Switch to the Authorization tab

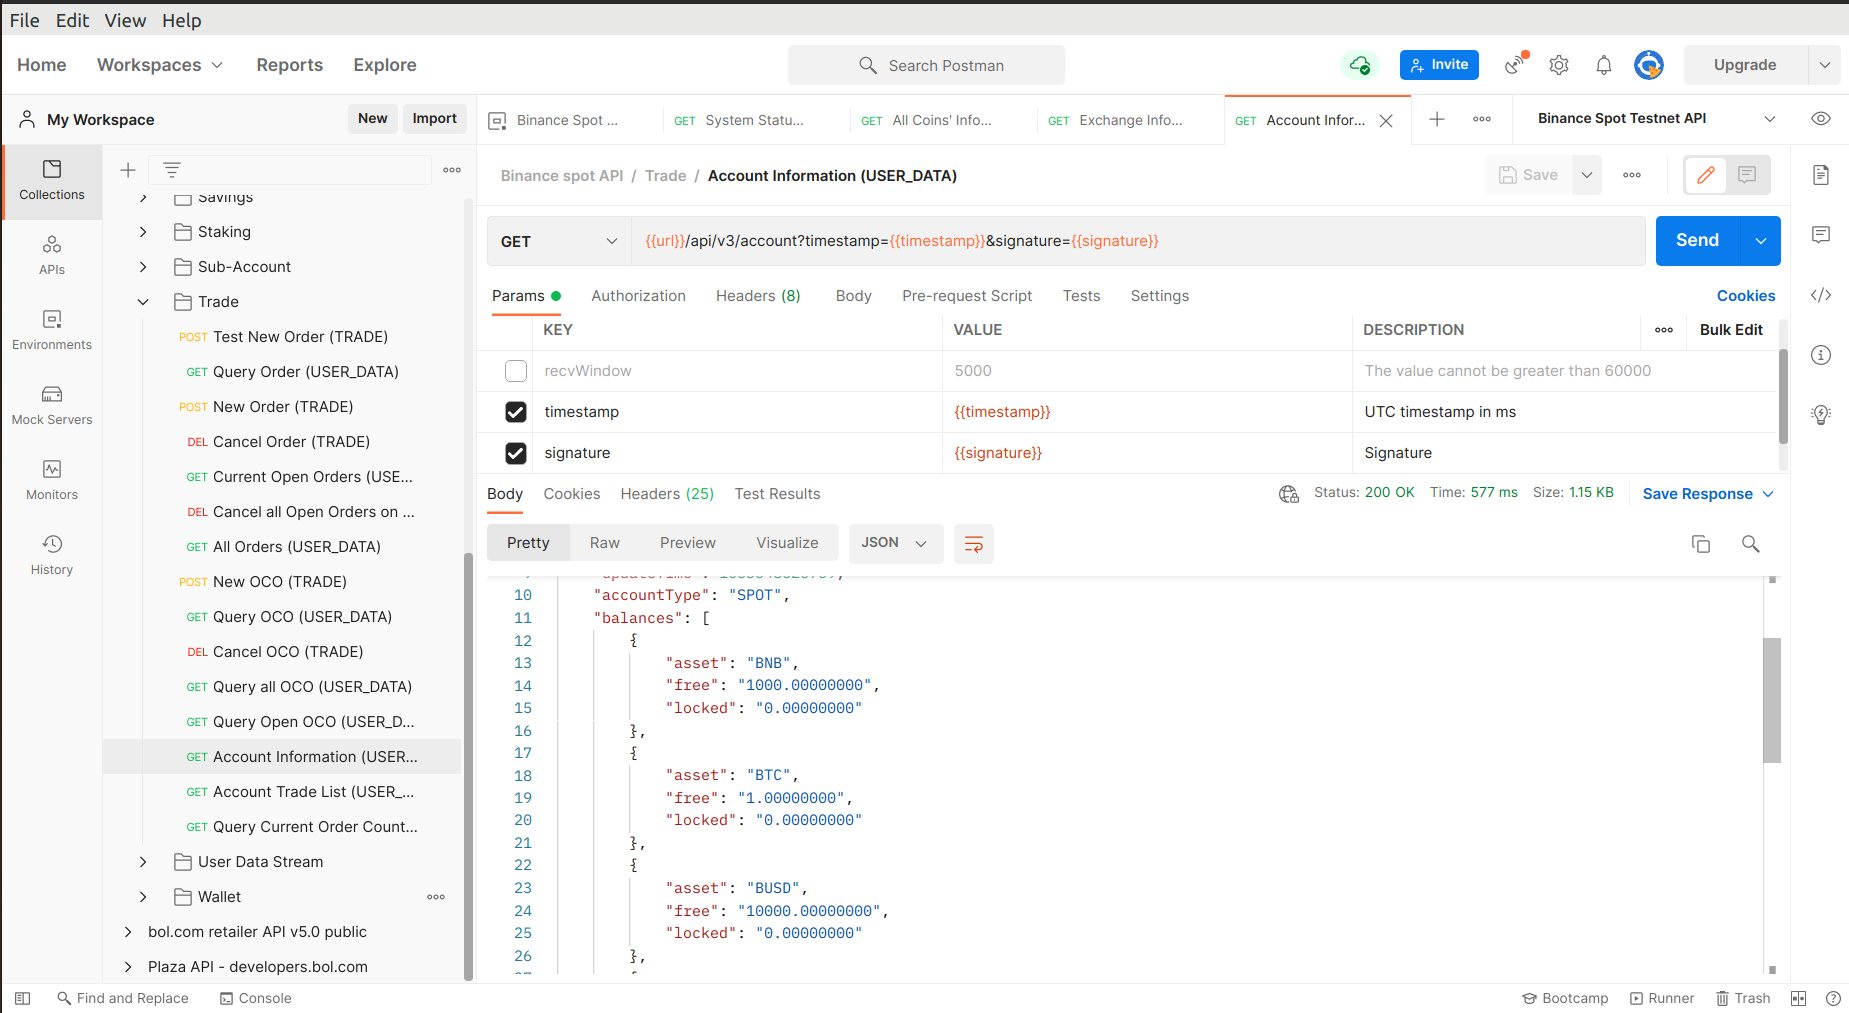(638, 296)
